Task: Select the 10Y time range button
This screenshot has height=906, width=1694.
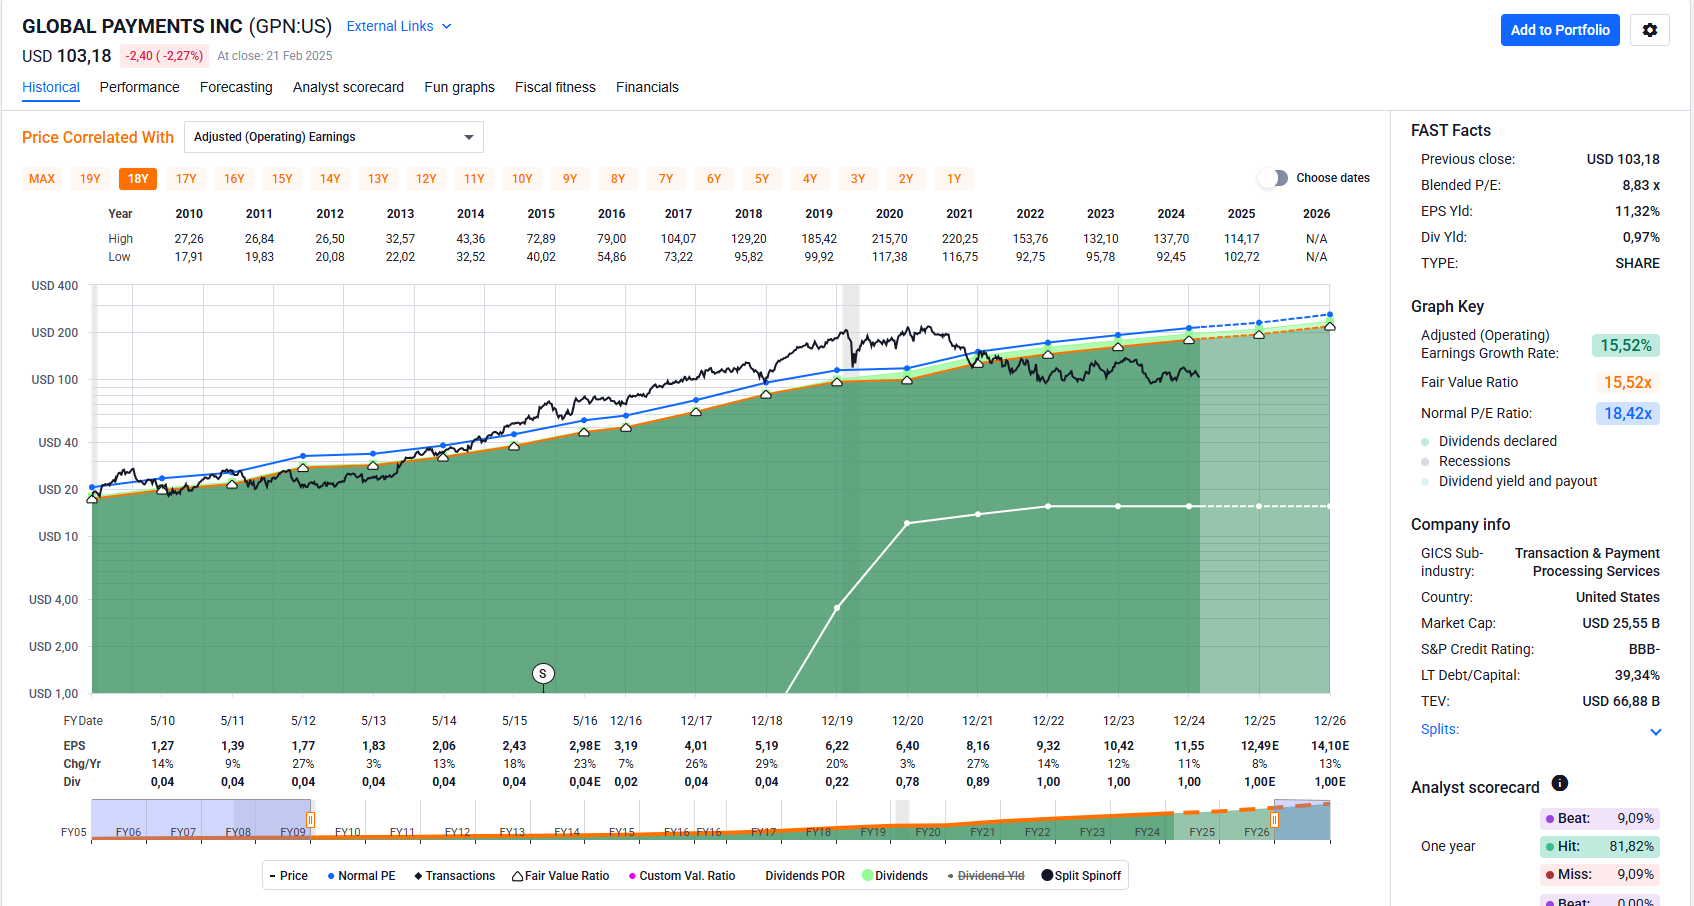Action: [x=522, y=179]
